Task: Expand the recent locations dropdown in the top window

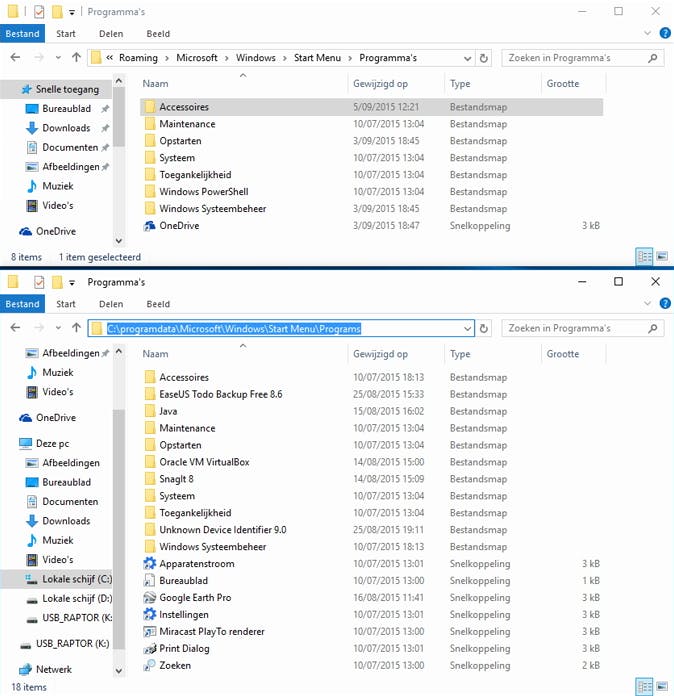Action: (58, 58)
